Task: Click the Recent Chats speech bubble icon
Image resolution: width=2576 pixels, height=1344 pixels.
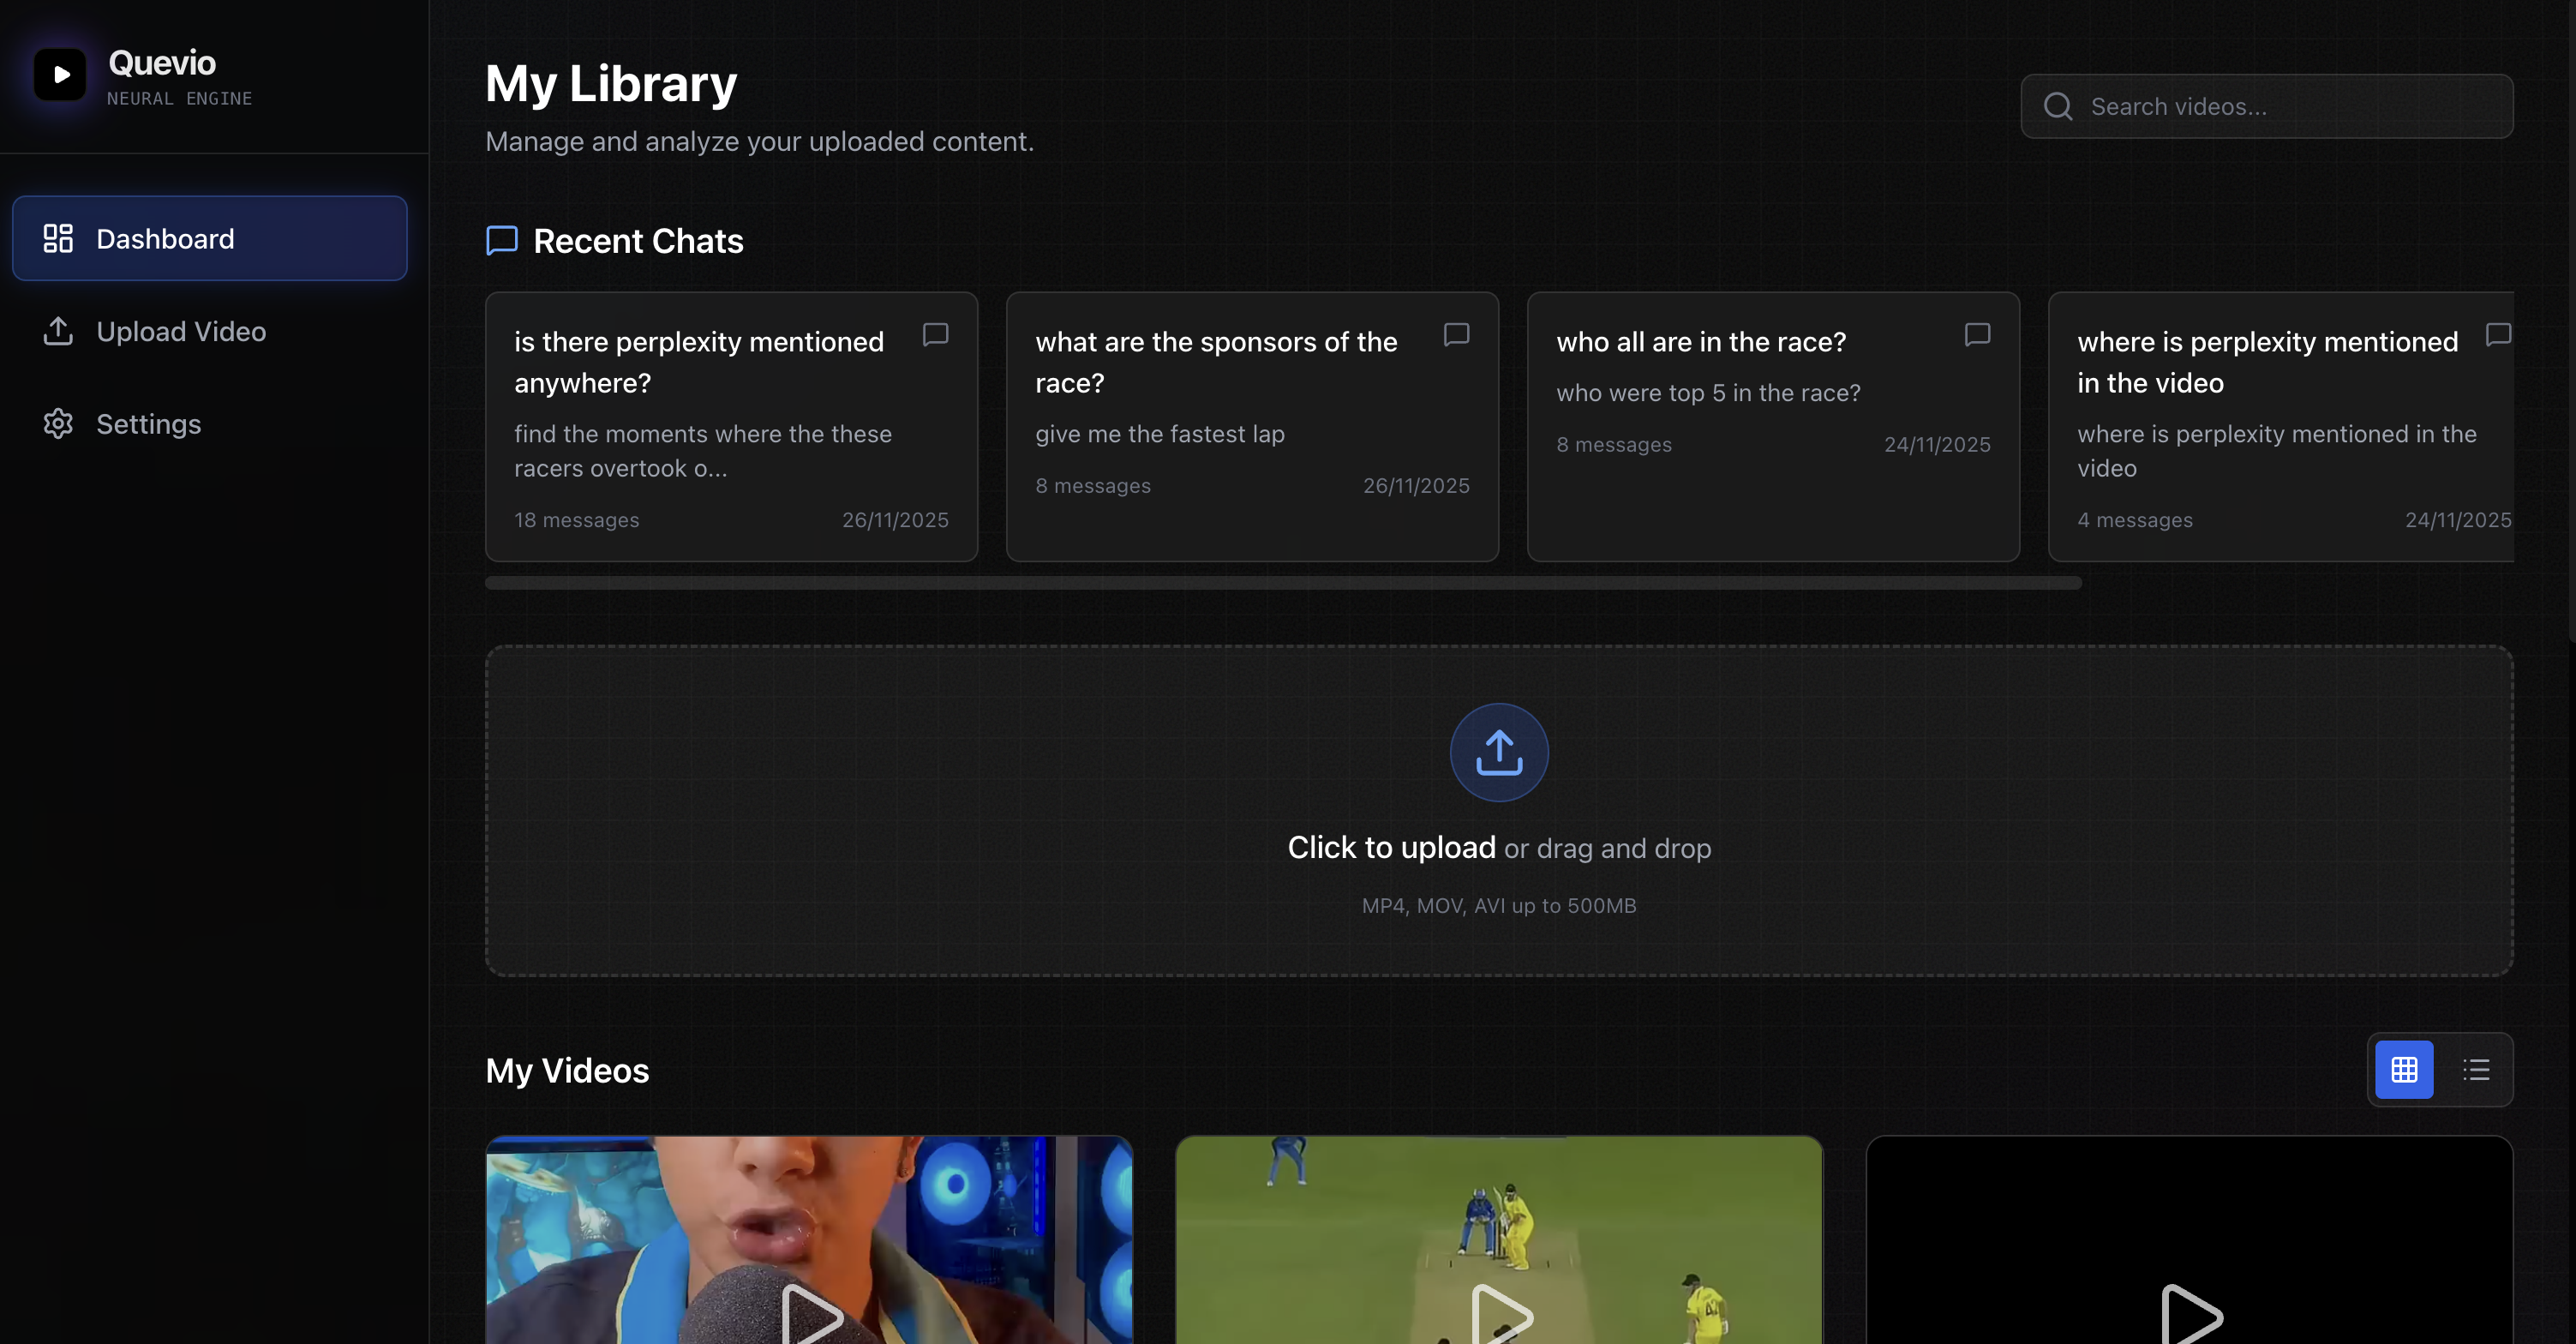Action: (502, 240)
